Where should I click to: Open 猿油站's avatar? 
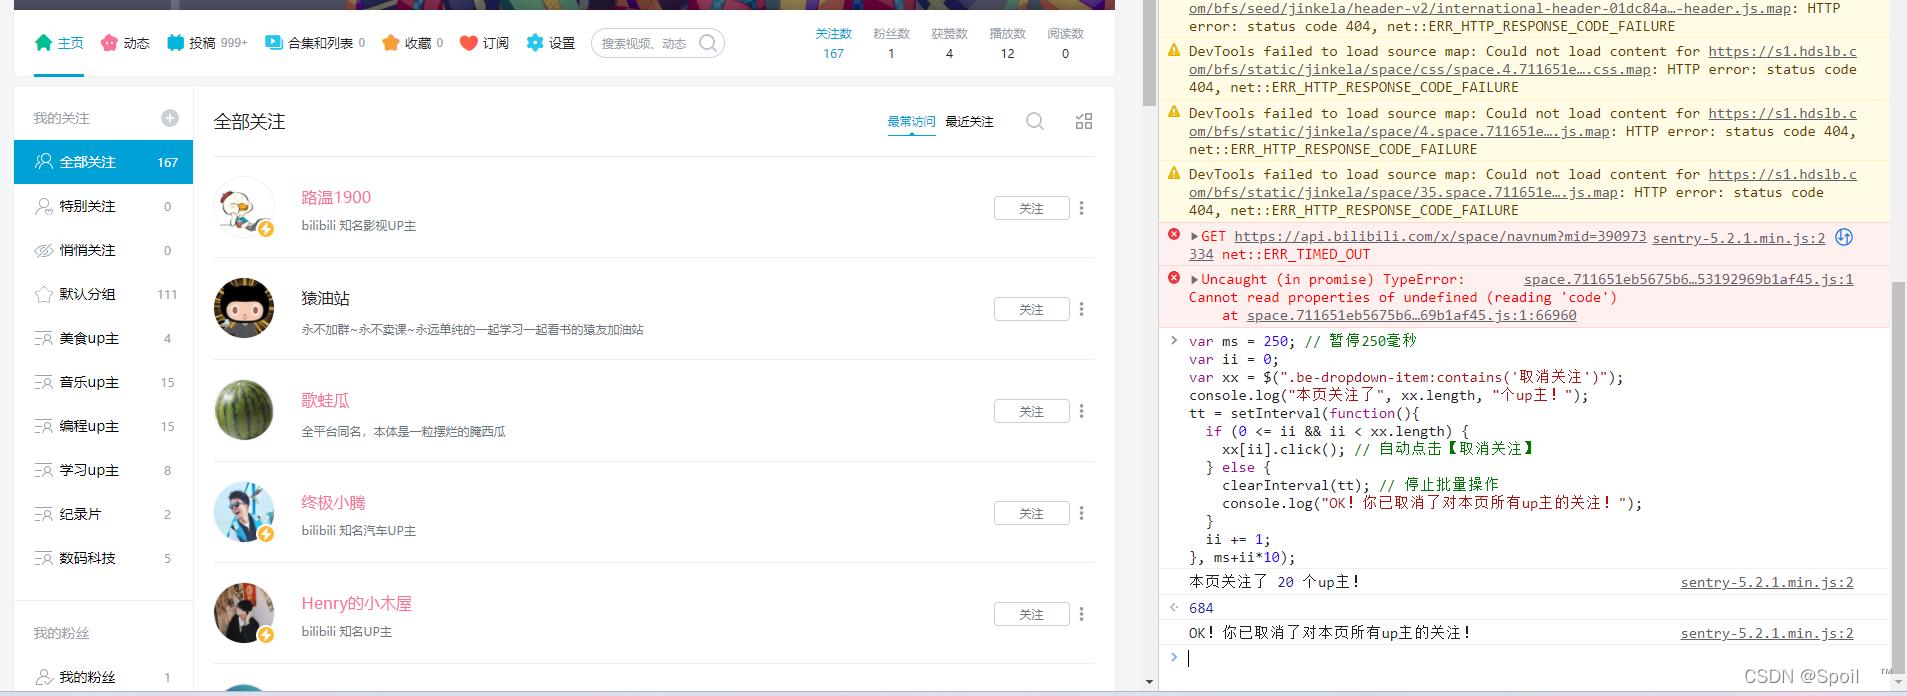(x=244, y=308)
